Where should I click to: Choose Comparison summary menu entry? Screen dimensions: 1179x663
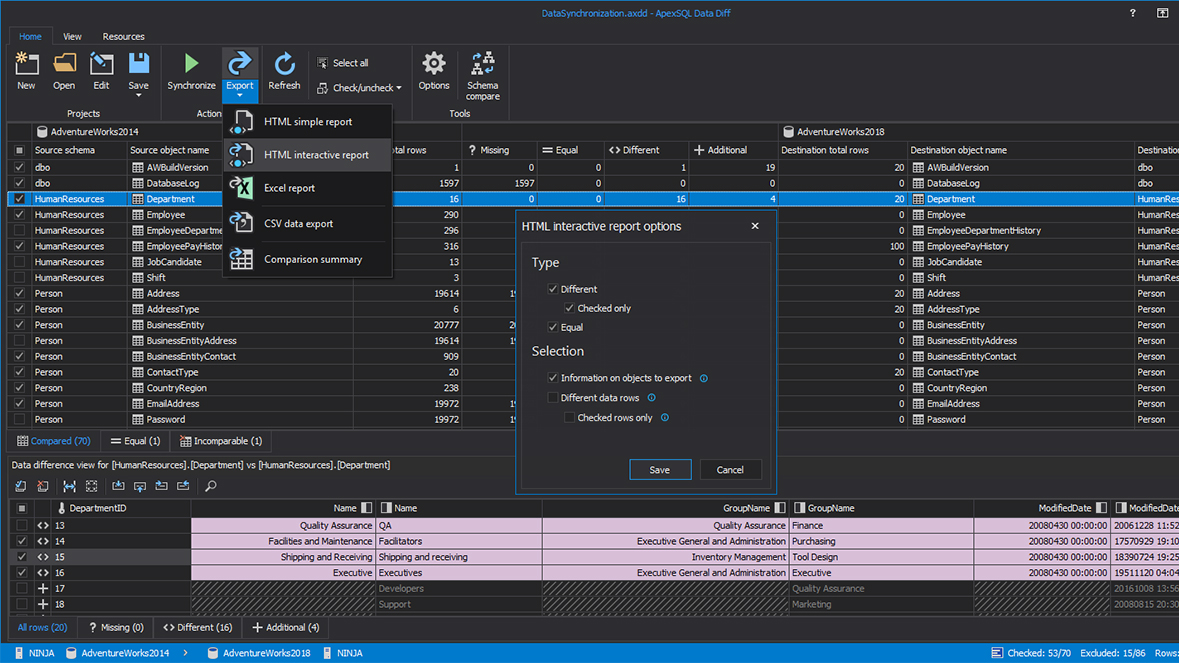(x=308, y=259)
